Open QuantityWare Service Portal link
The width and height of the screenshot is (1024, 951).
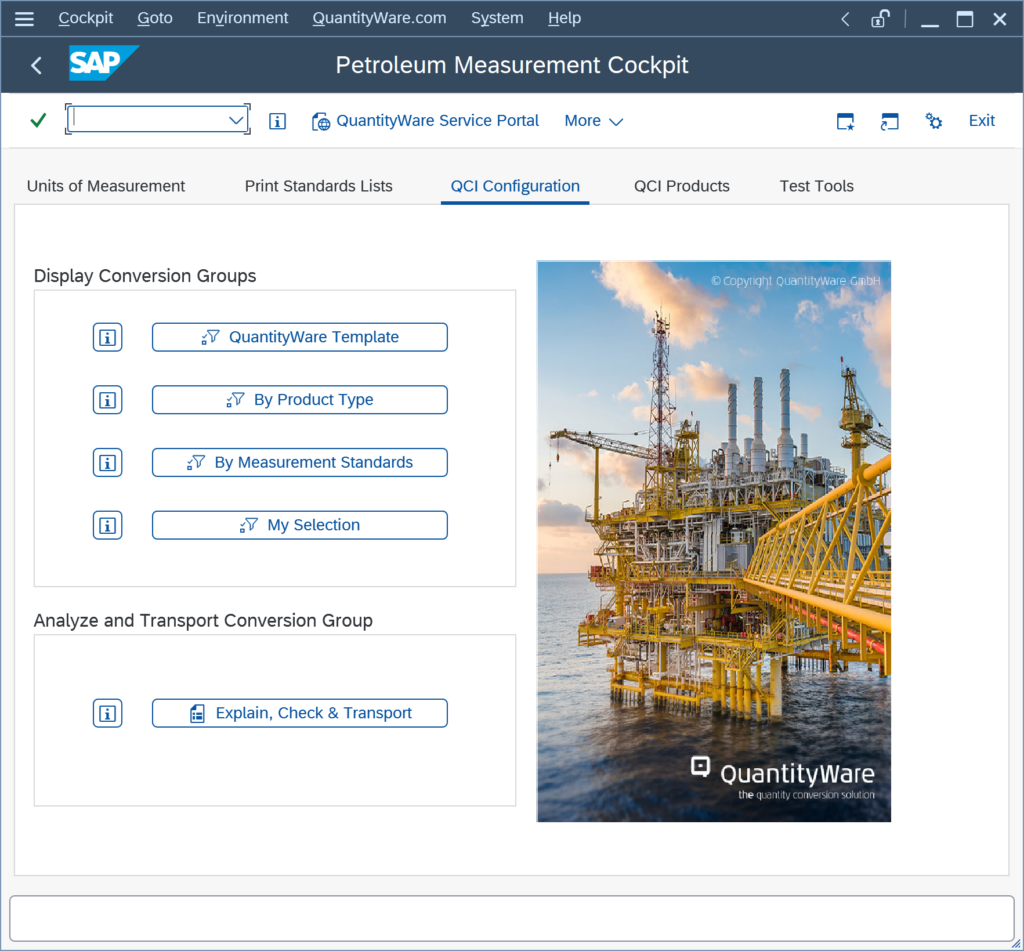coord(425,121)
